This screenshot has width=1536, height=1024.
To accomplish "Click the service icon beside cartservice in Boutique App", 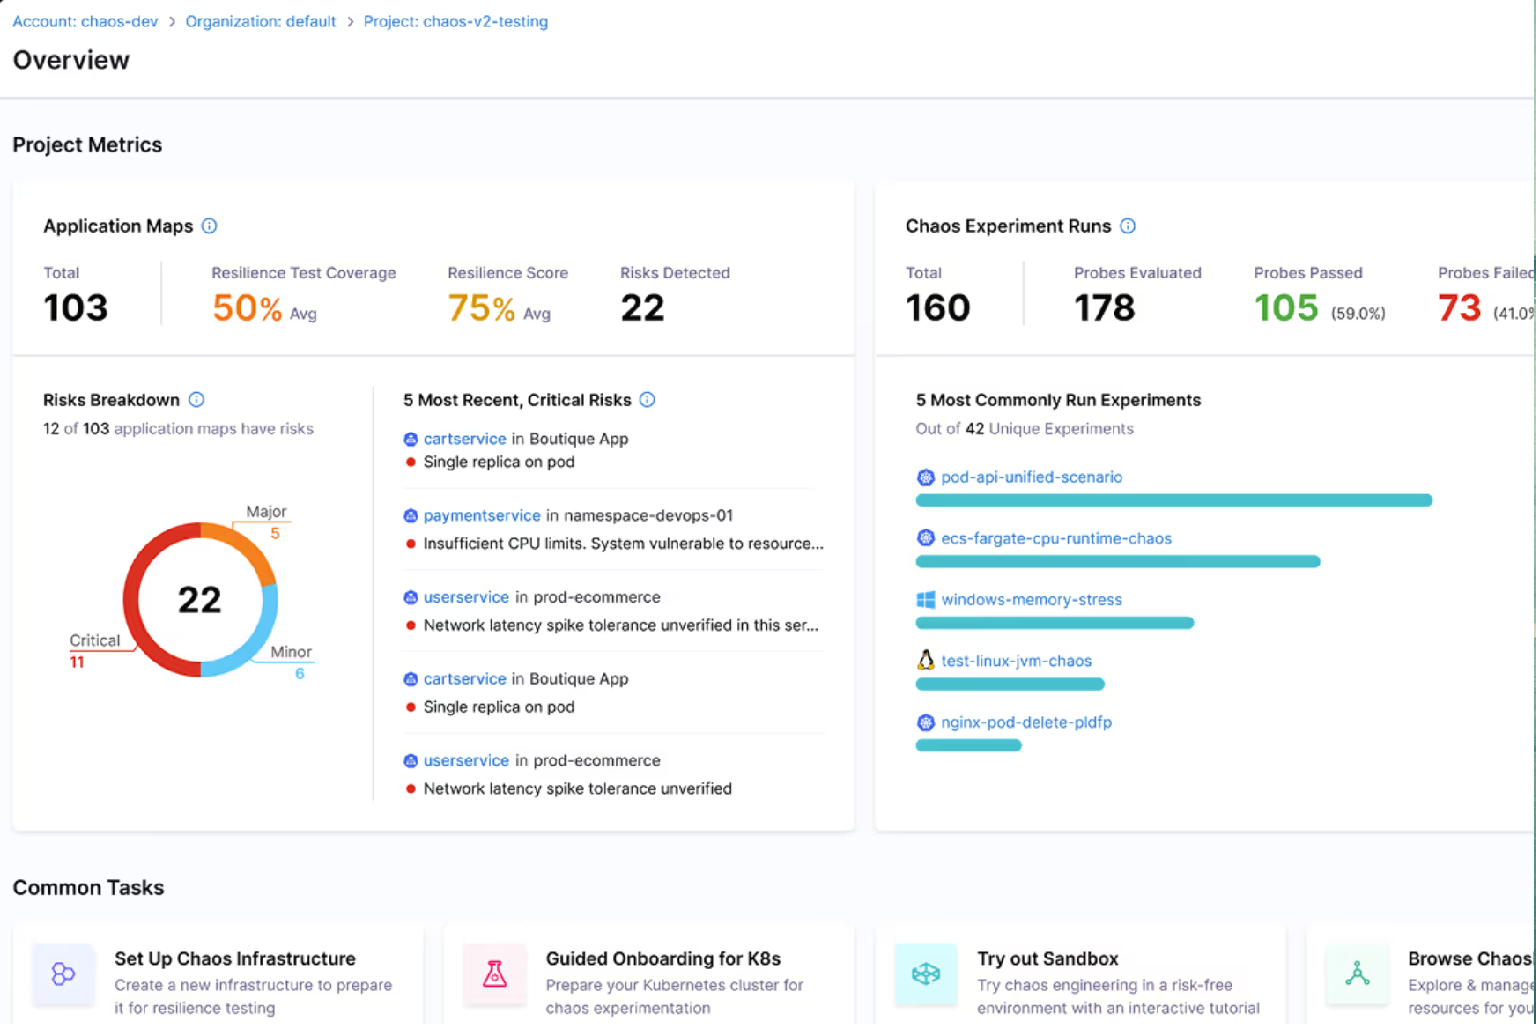I will [410, 438].
